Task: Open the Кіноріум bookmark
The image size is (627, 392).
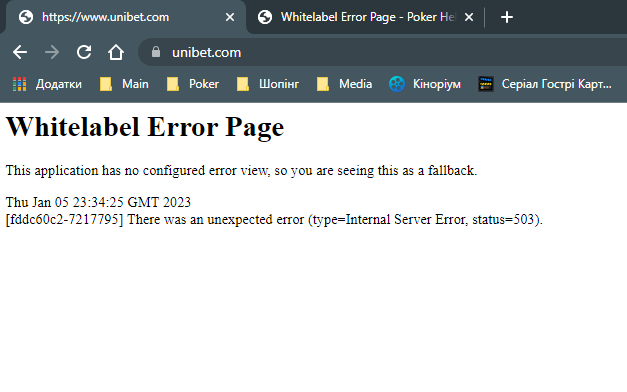Action: 425,84
